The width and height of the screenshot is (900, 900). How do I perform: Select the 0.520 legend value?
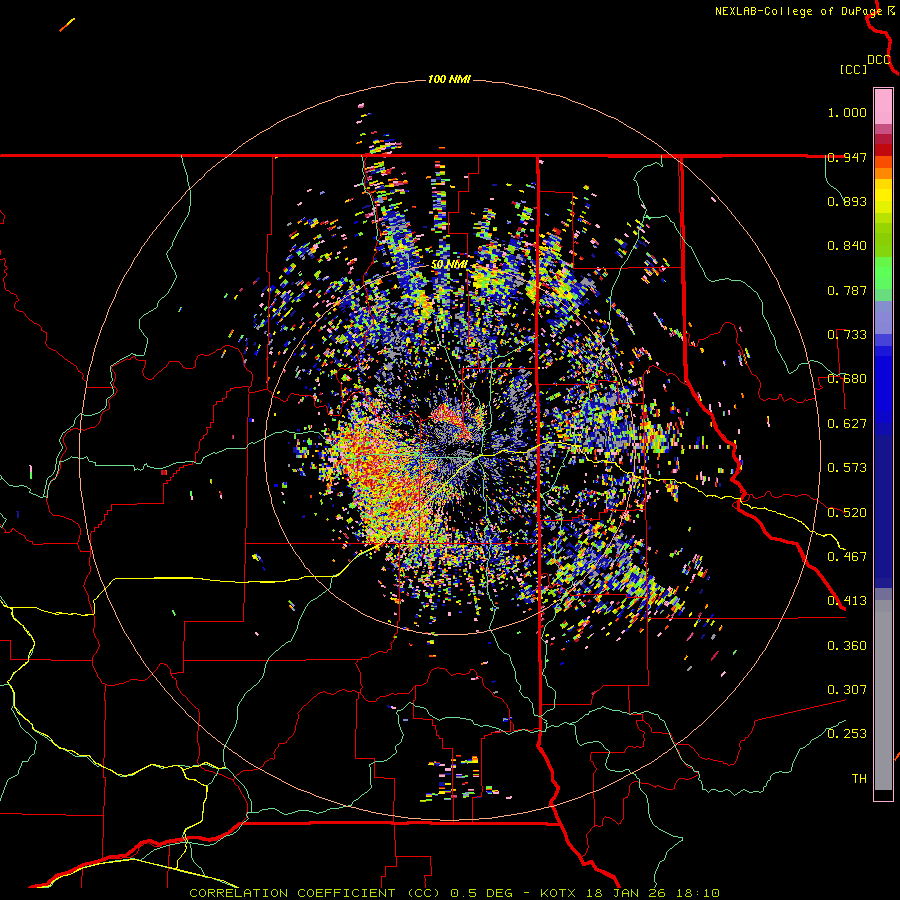point(847,512)
